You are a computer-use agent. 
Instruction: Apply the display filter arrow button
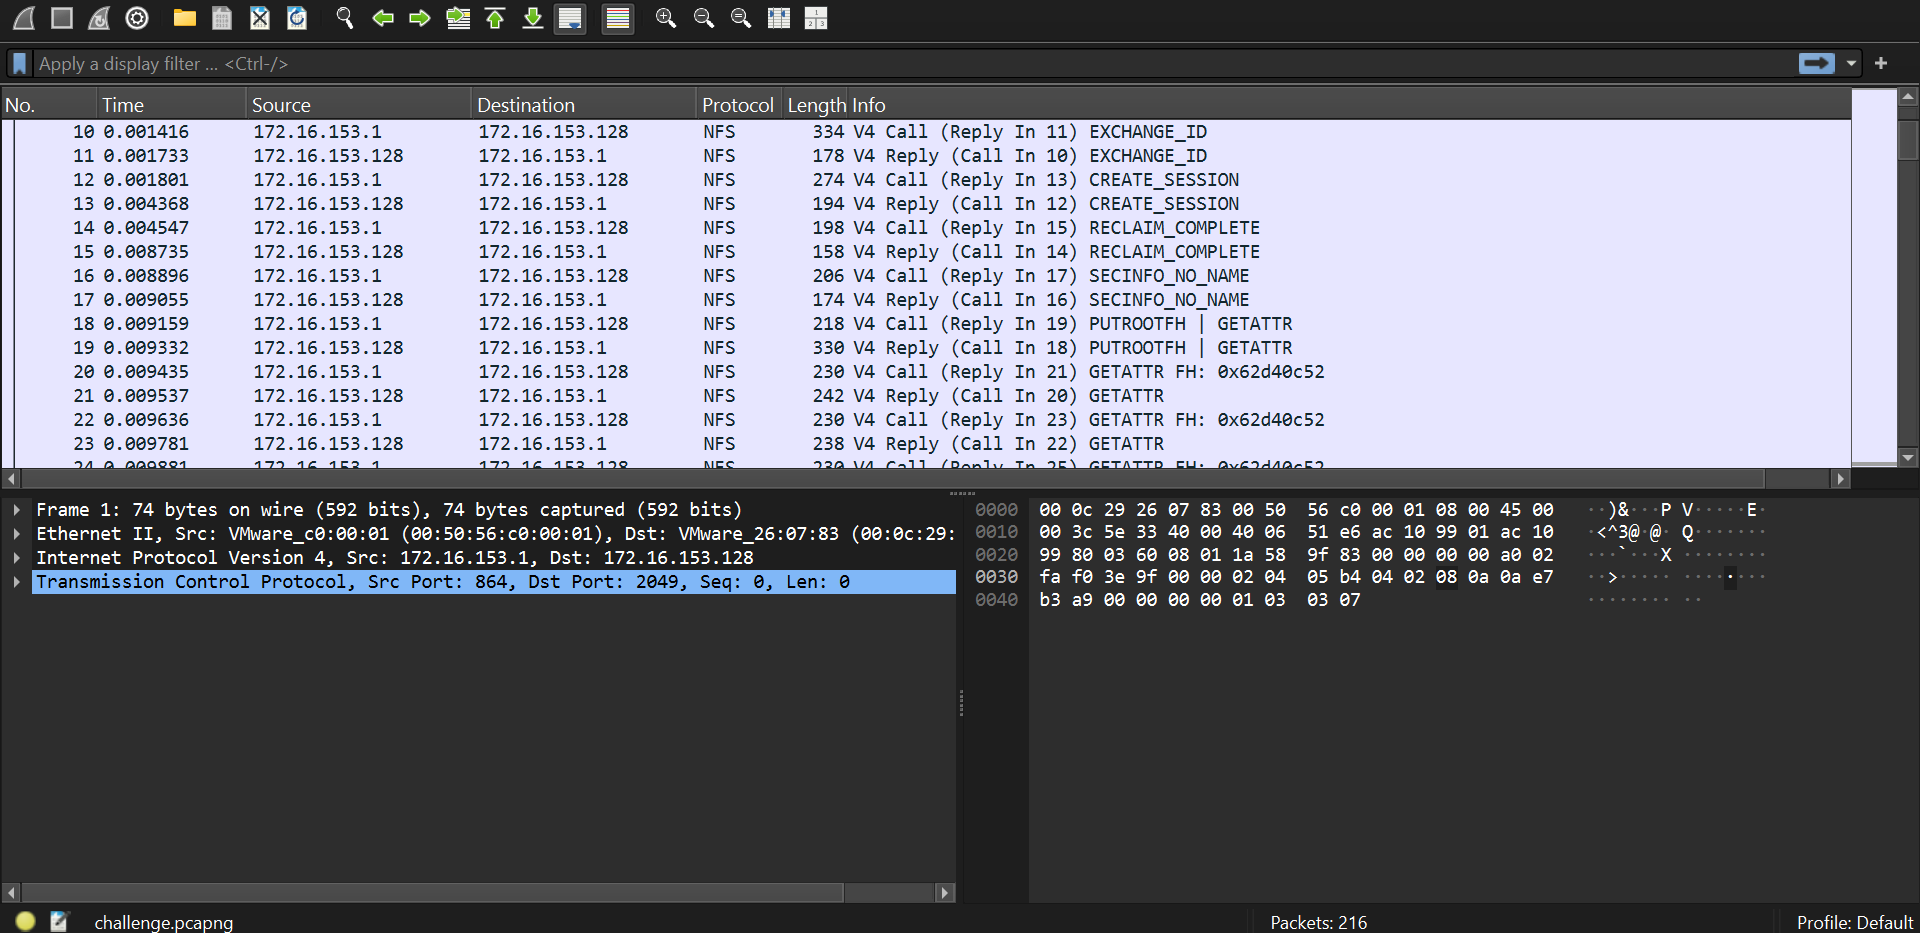tap(1816, 64)
